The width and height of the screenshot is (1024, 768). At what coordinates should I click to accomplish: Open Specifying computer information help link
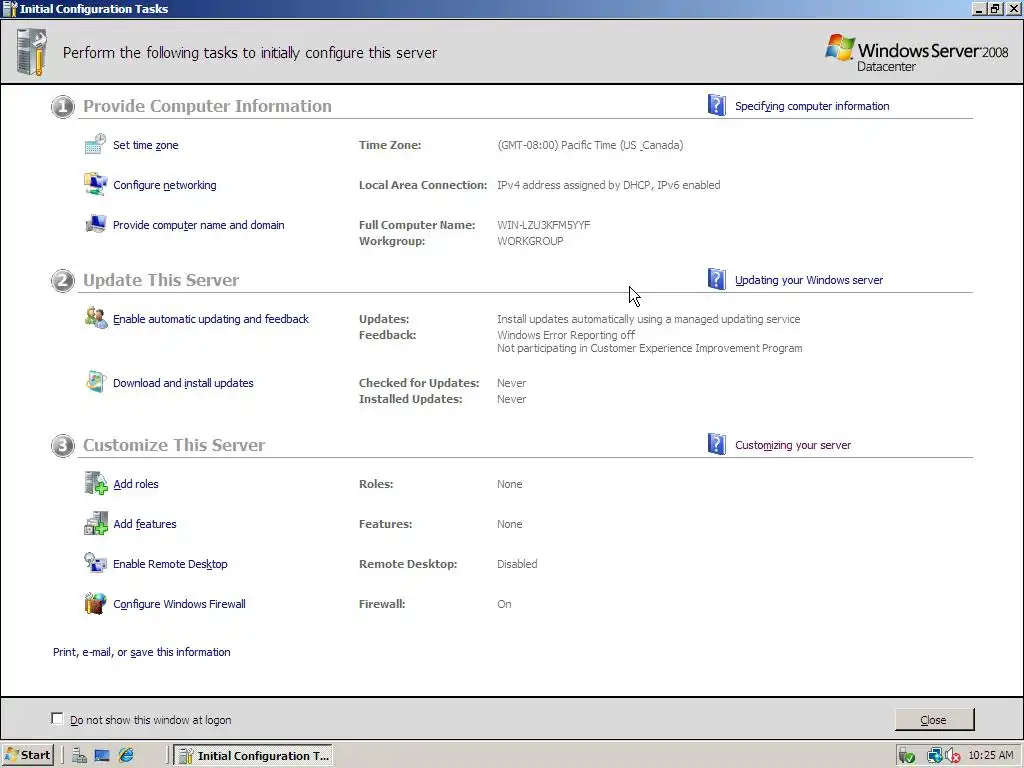pyautogui.click(x=812, y=106)
